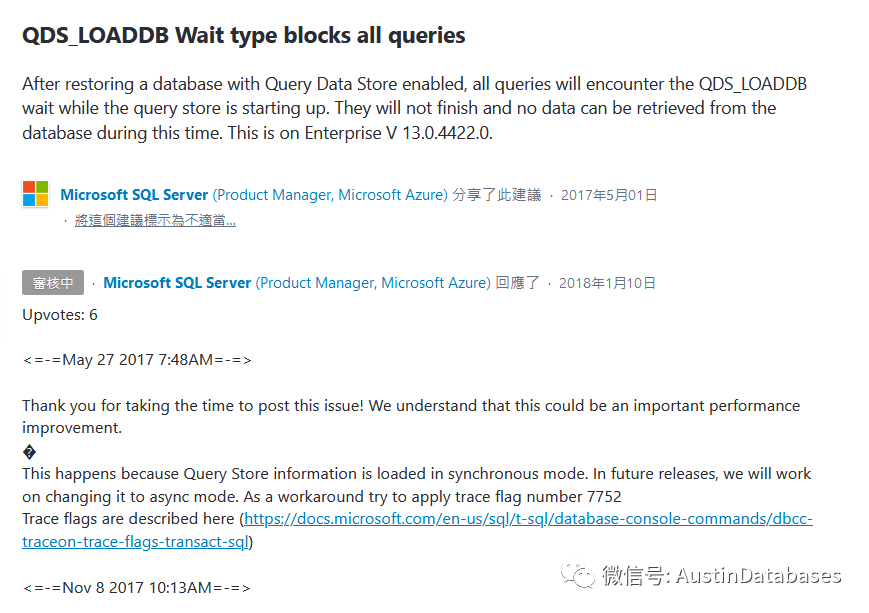Click Product Manager text beside 分享了此建議
The width and height of the screenshot is (869, 613).
tap(330, 195)
